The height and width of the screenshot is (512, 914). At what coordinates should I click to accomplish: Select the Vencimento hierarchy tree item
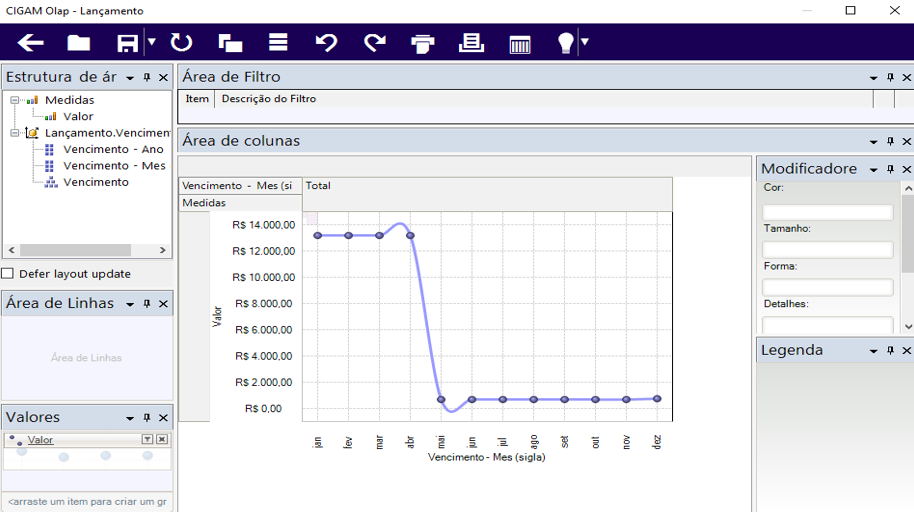[96, 182]
